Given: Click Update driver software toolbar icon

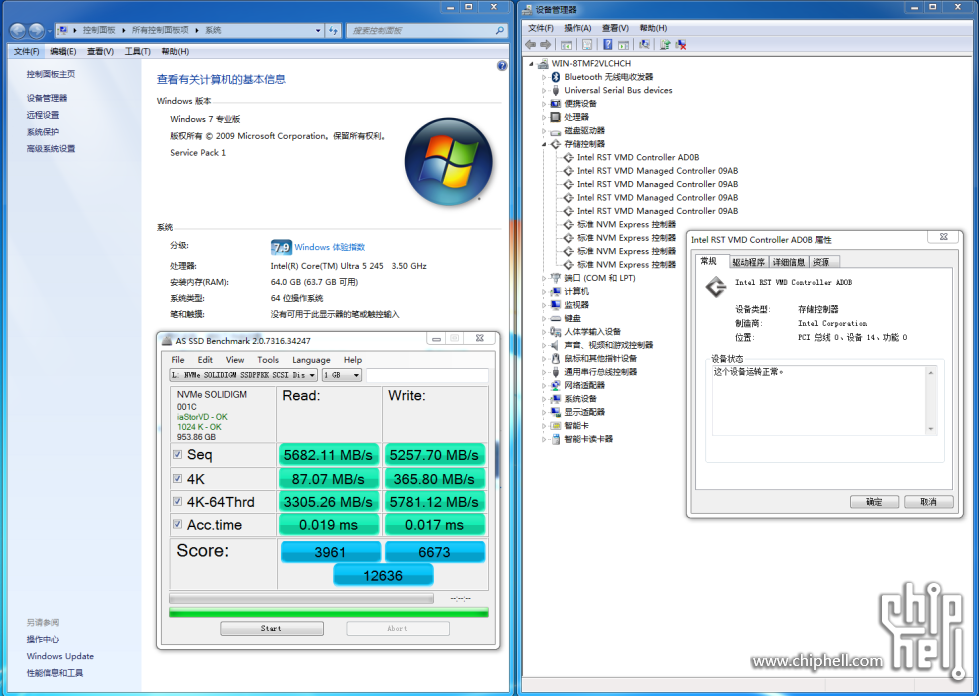Looking at the screenshot, I should [665, 44].
